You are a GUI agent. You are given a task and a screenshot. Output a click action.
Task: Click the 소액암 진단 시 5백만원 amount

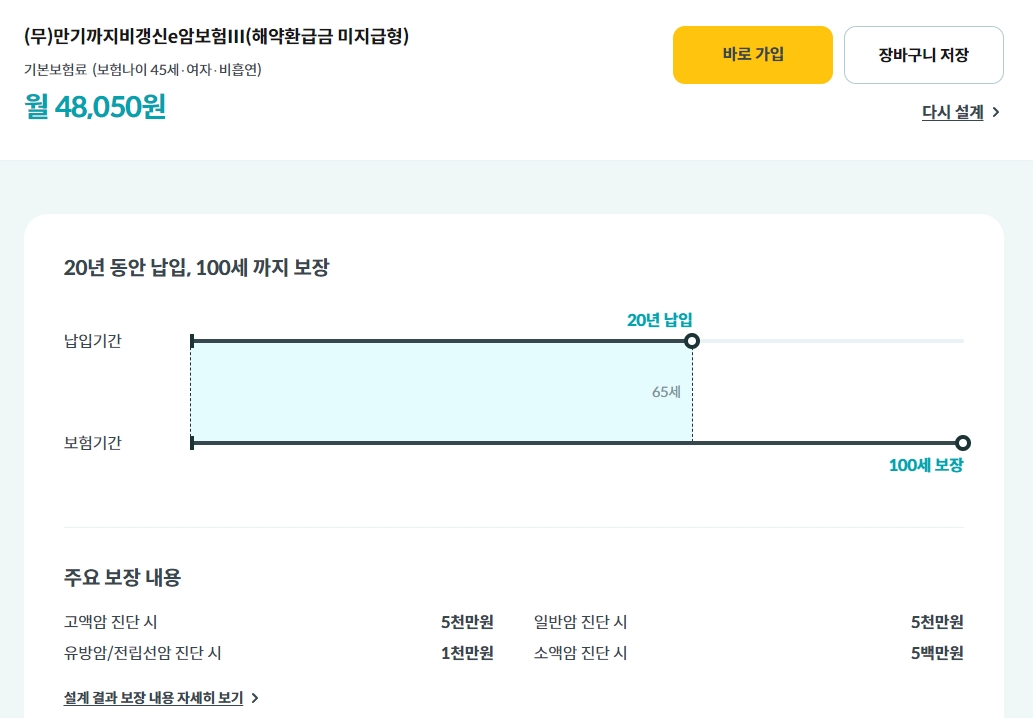click(937, 653)
